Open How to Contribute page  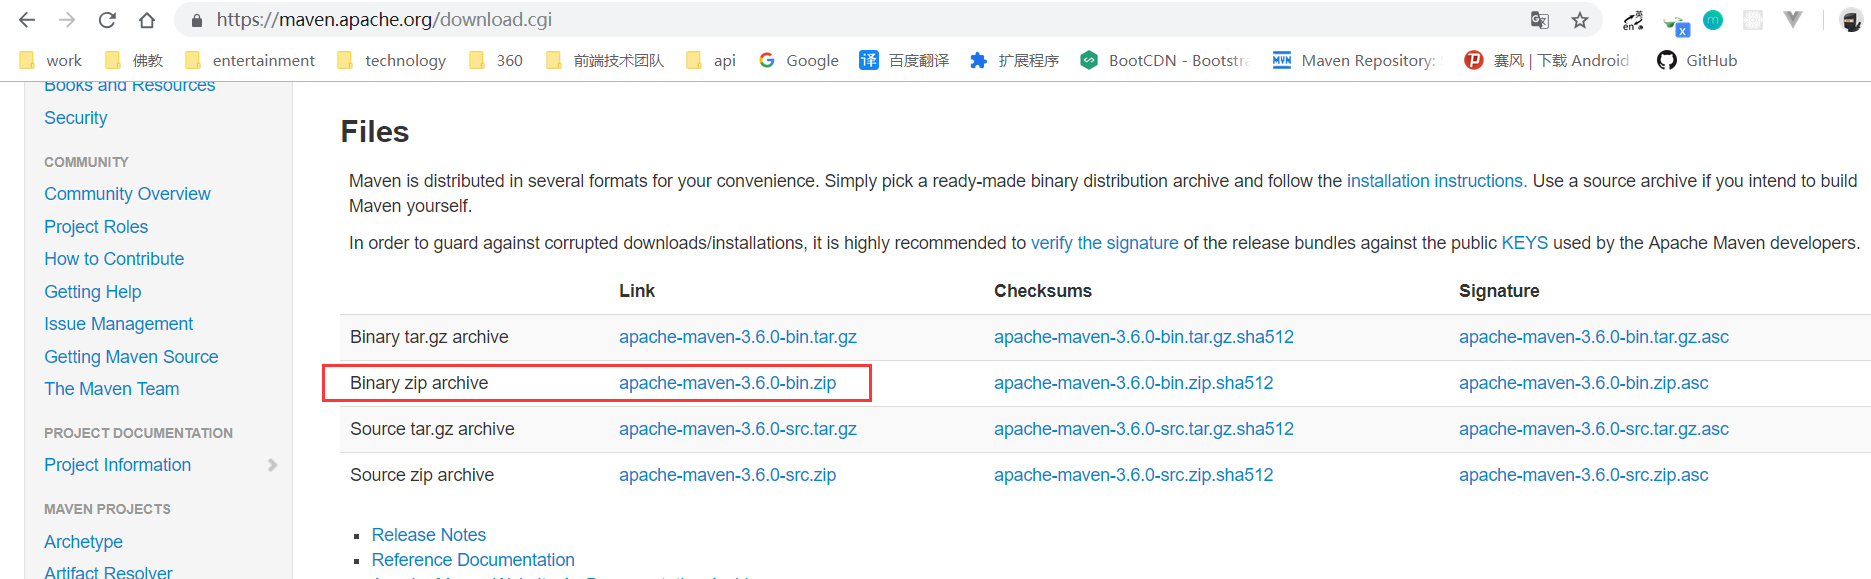pos(114,259)
